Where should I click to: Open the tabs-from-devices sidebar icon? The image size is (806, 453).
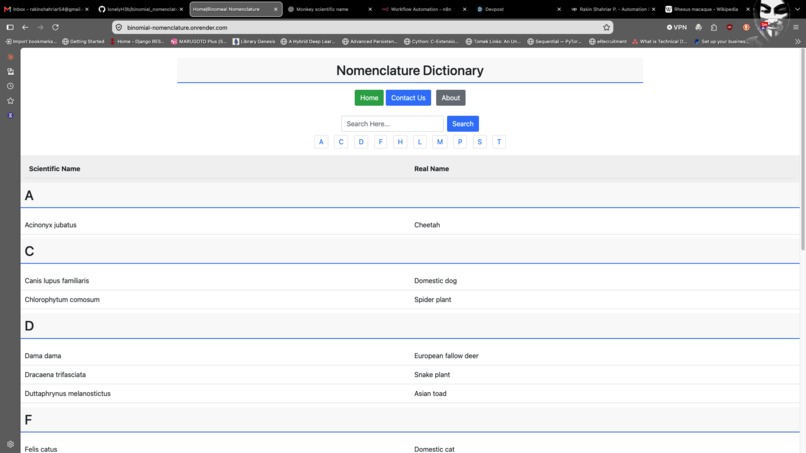pos(10,71)
